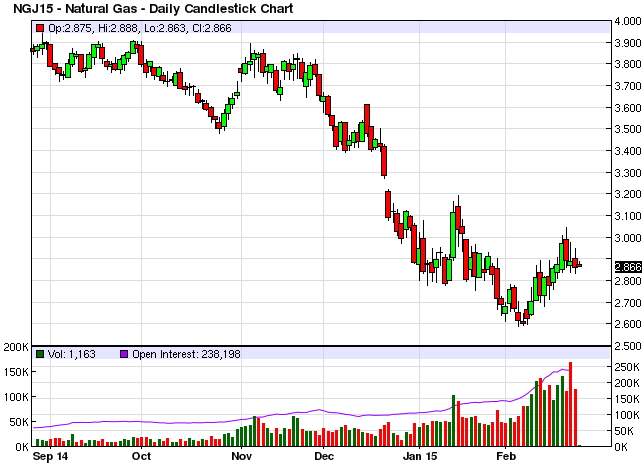Click the 'Sep 14' date axis label
The image size is (643, 463).
point(50,456)
